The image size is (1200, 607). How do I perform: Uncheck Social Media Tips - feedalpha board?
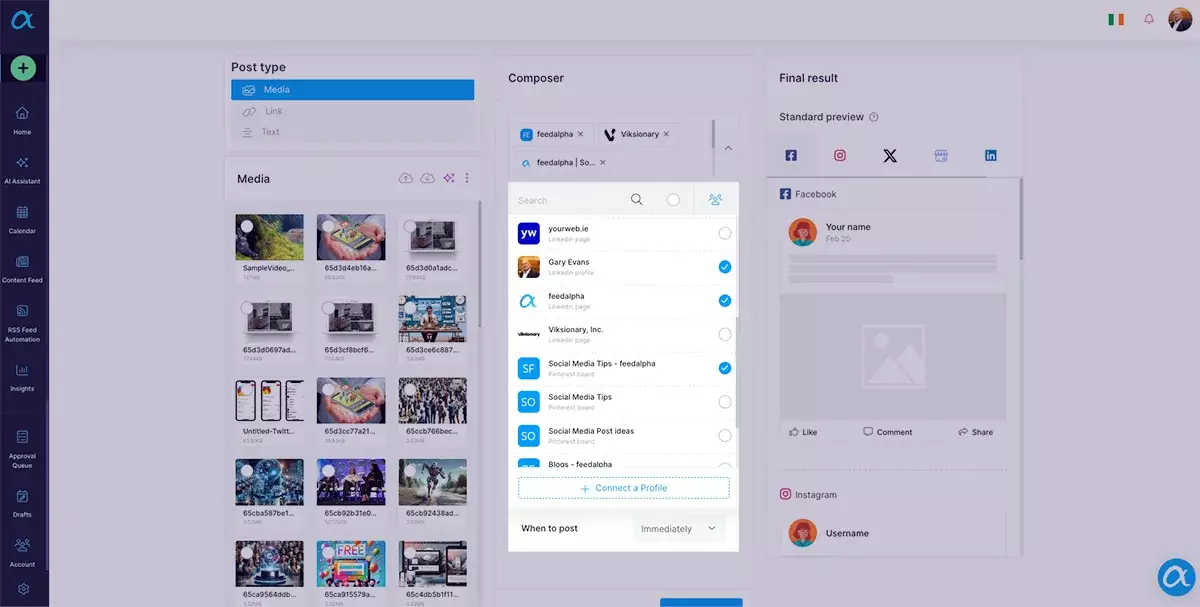coord(725,368)
